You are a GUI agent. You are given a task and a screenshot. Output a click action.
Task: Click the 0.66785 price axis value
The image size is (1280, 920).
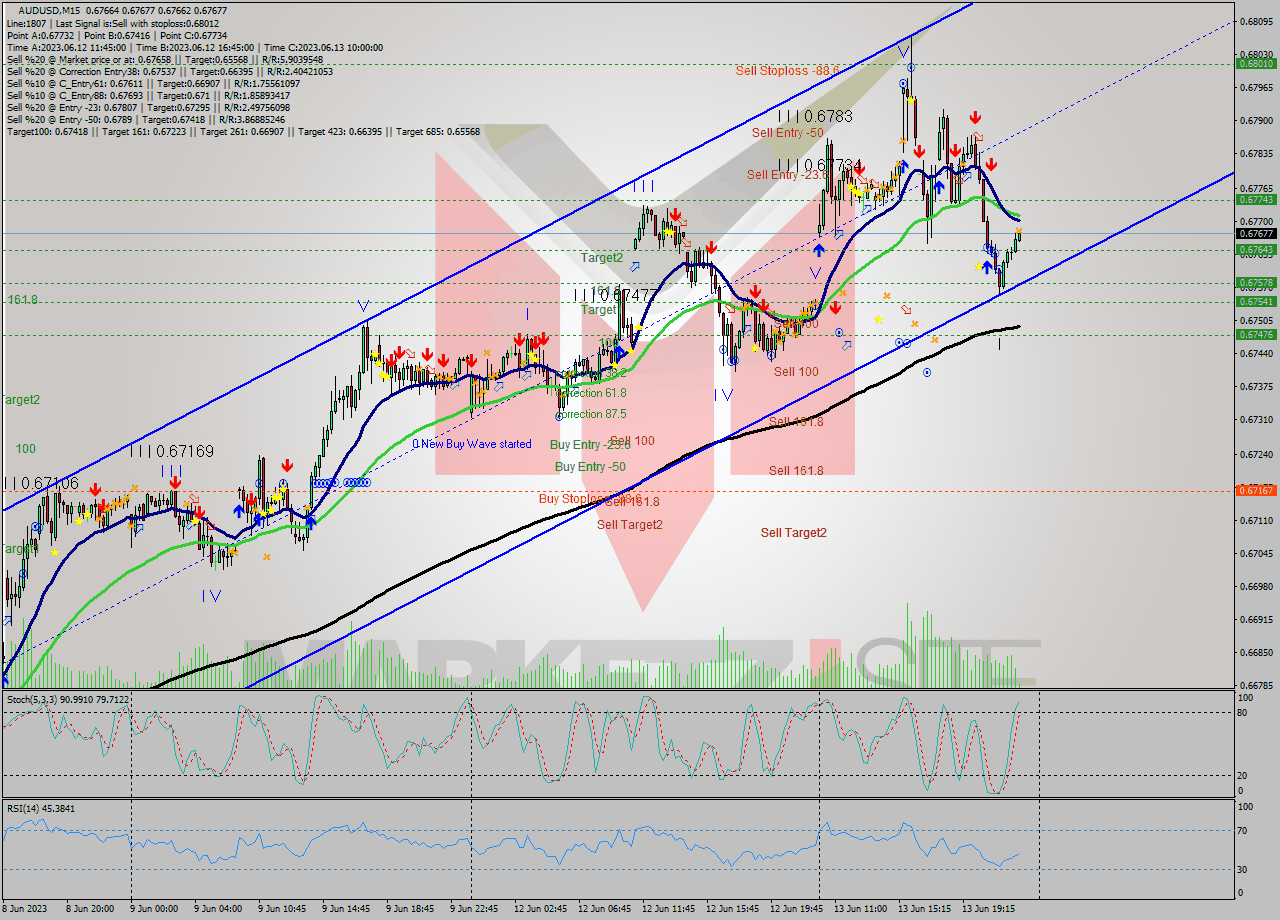coord(1255,686)
